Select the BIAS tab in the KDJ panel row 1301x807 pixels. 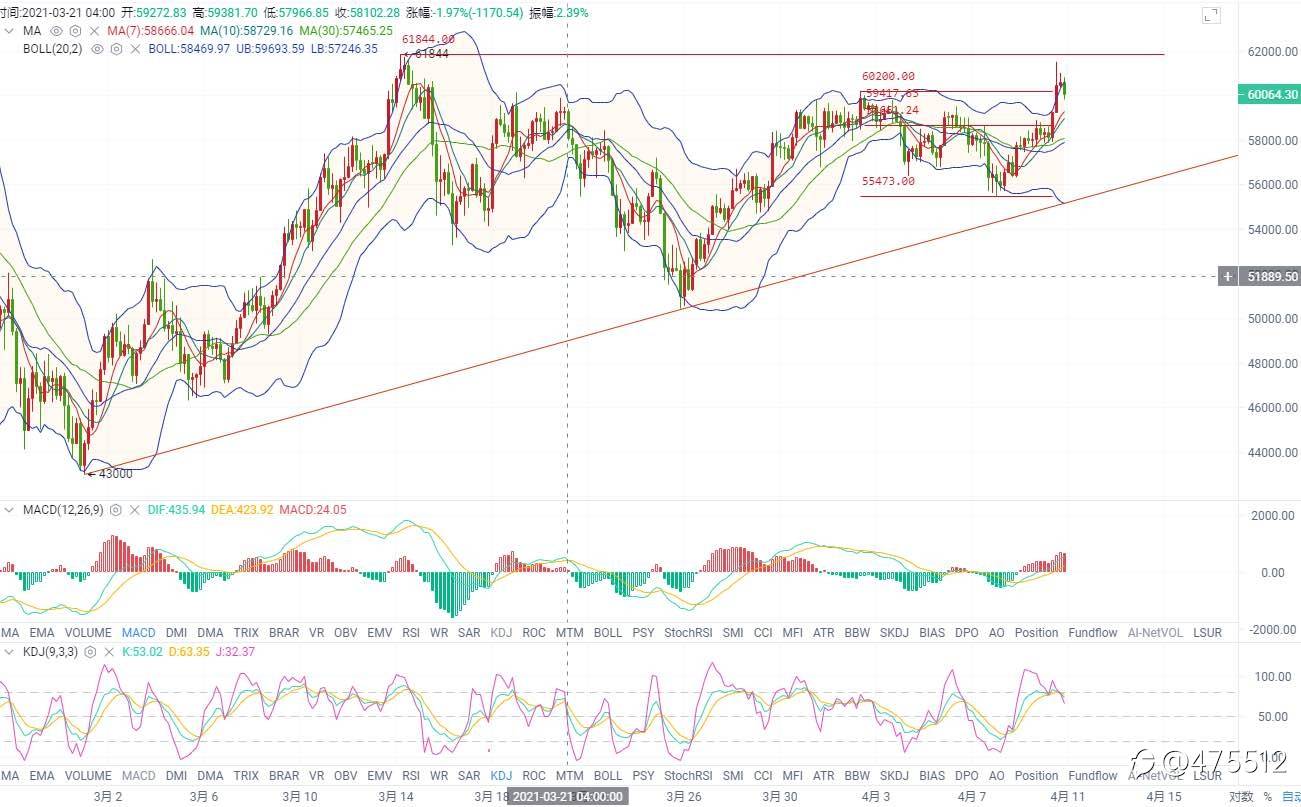[x=932, y=776]
